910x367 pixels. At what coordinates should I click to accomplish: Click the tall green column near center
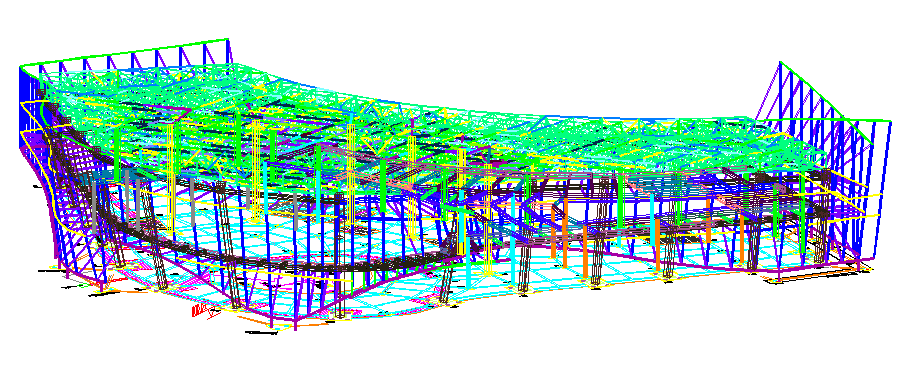[382, 185]
